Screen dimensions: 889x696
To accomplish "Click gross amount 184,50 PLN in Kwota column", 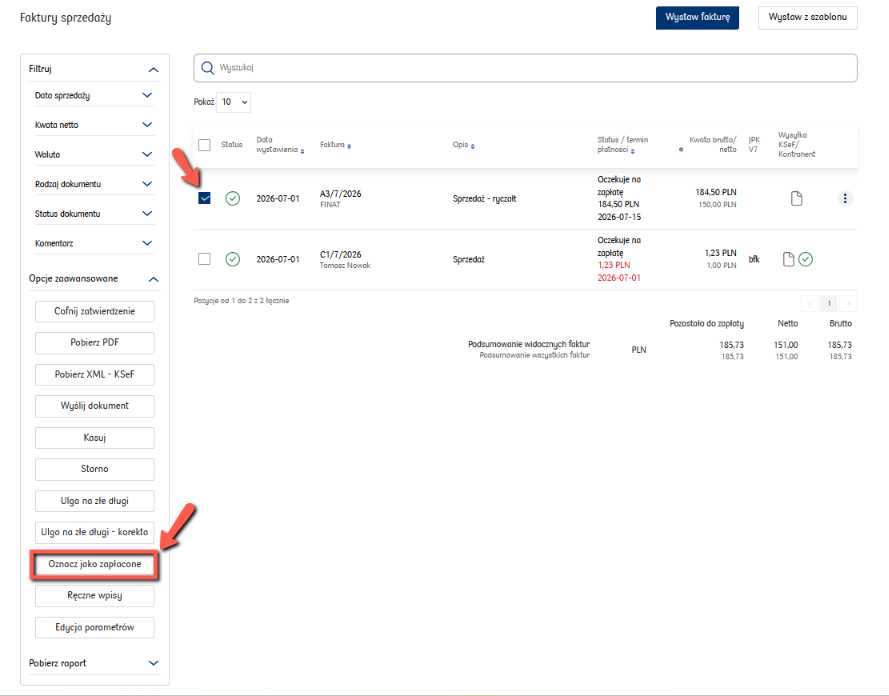I will coord(716,192).
